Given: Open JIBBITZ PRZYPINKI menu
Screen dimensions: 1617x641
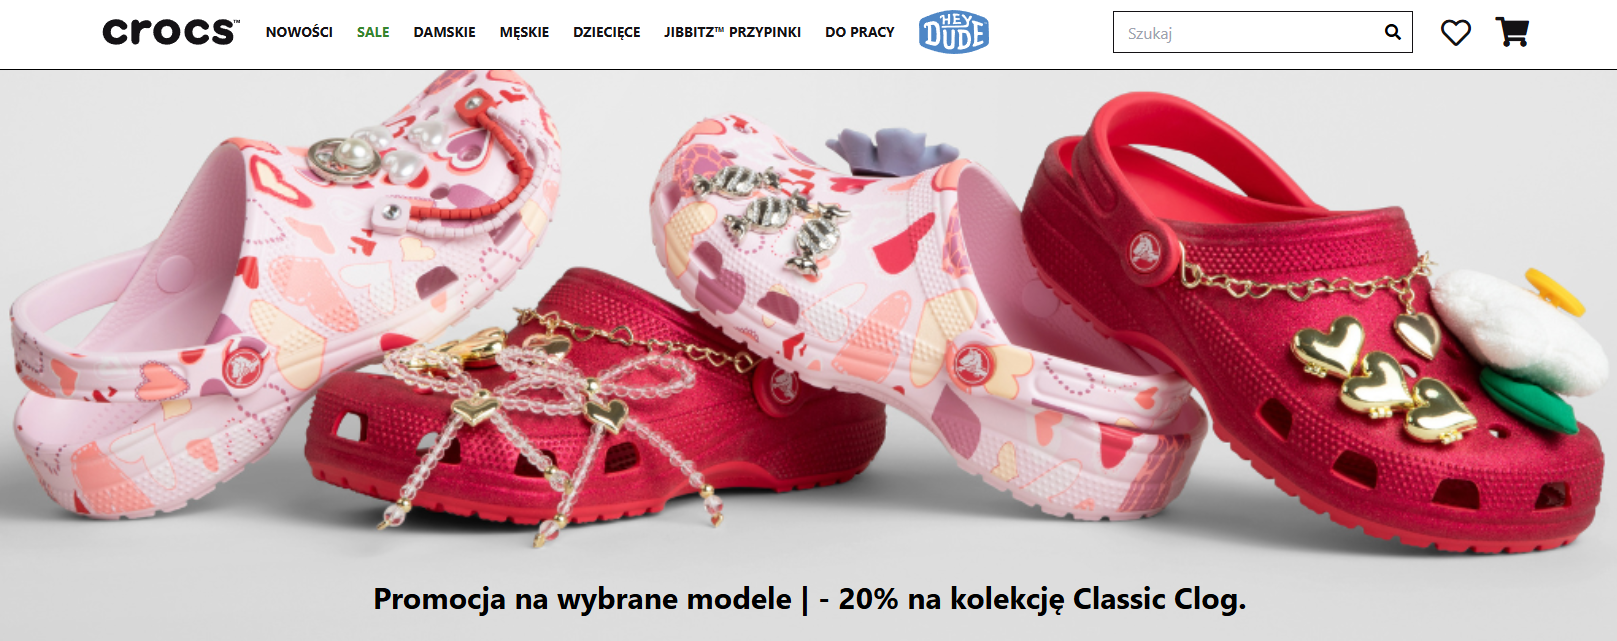Looking at the screenshot, I should click(x=732, y=32).
